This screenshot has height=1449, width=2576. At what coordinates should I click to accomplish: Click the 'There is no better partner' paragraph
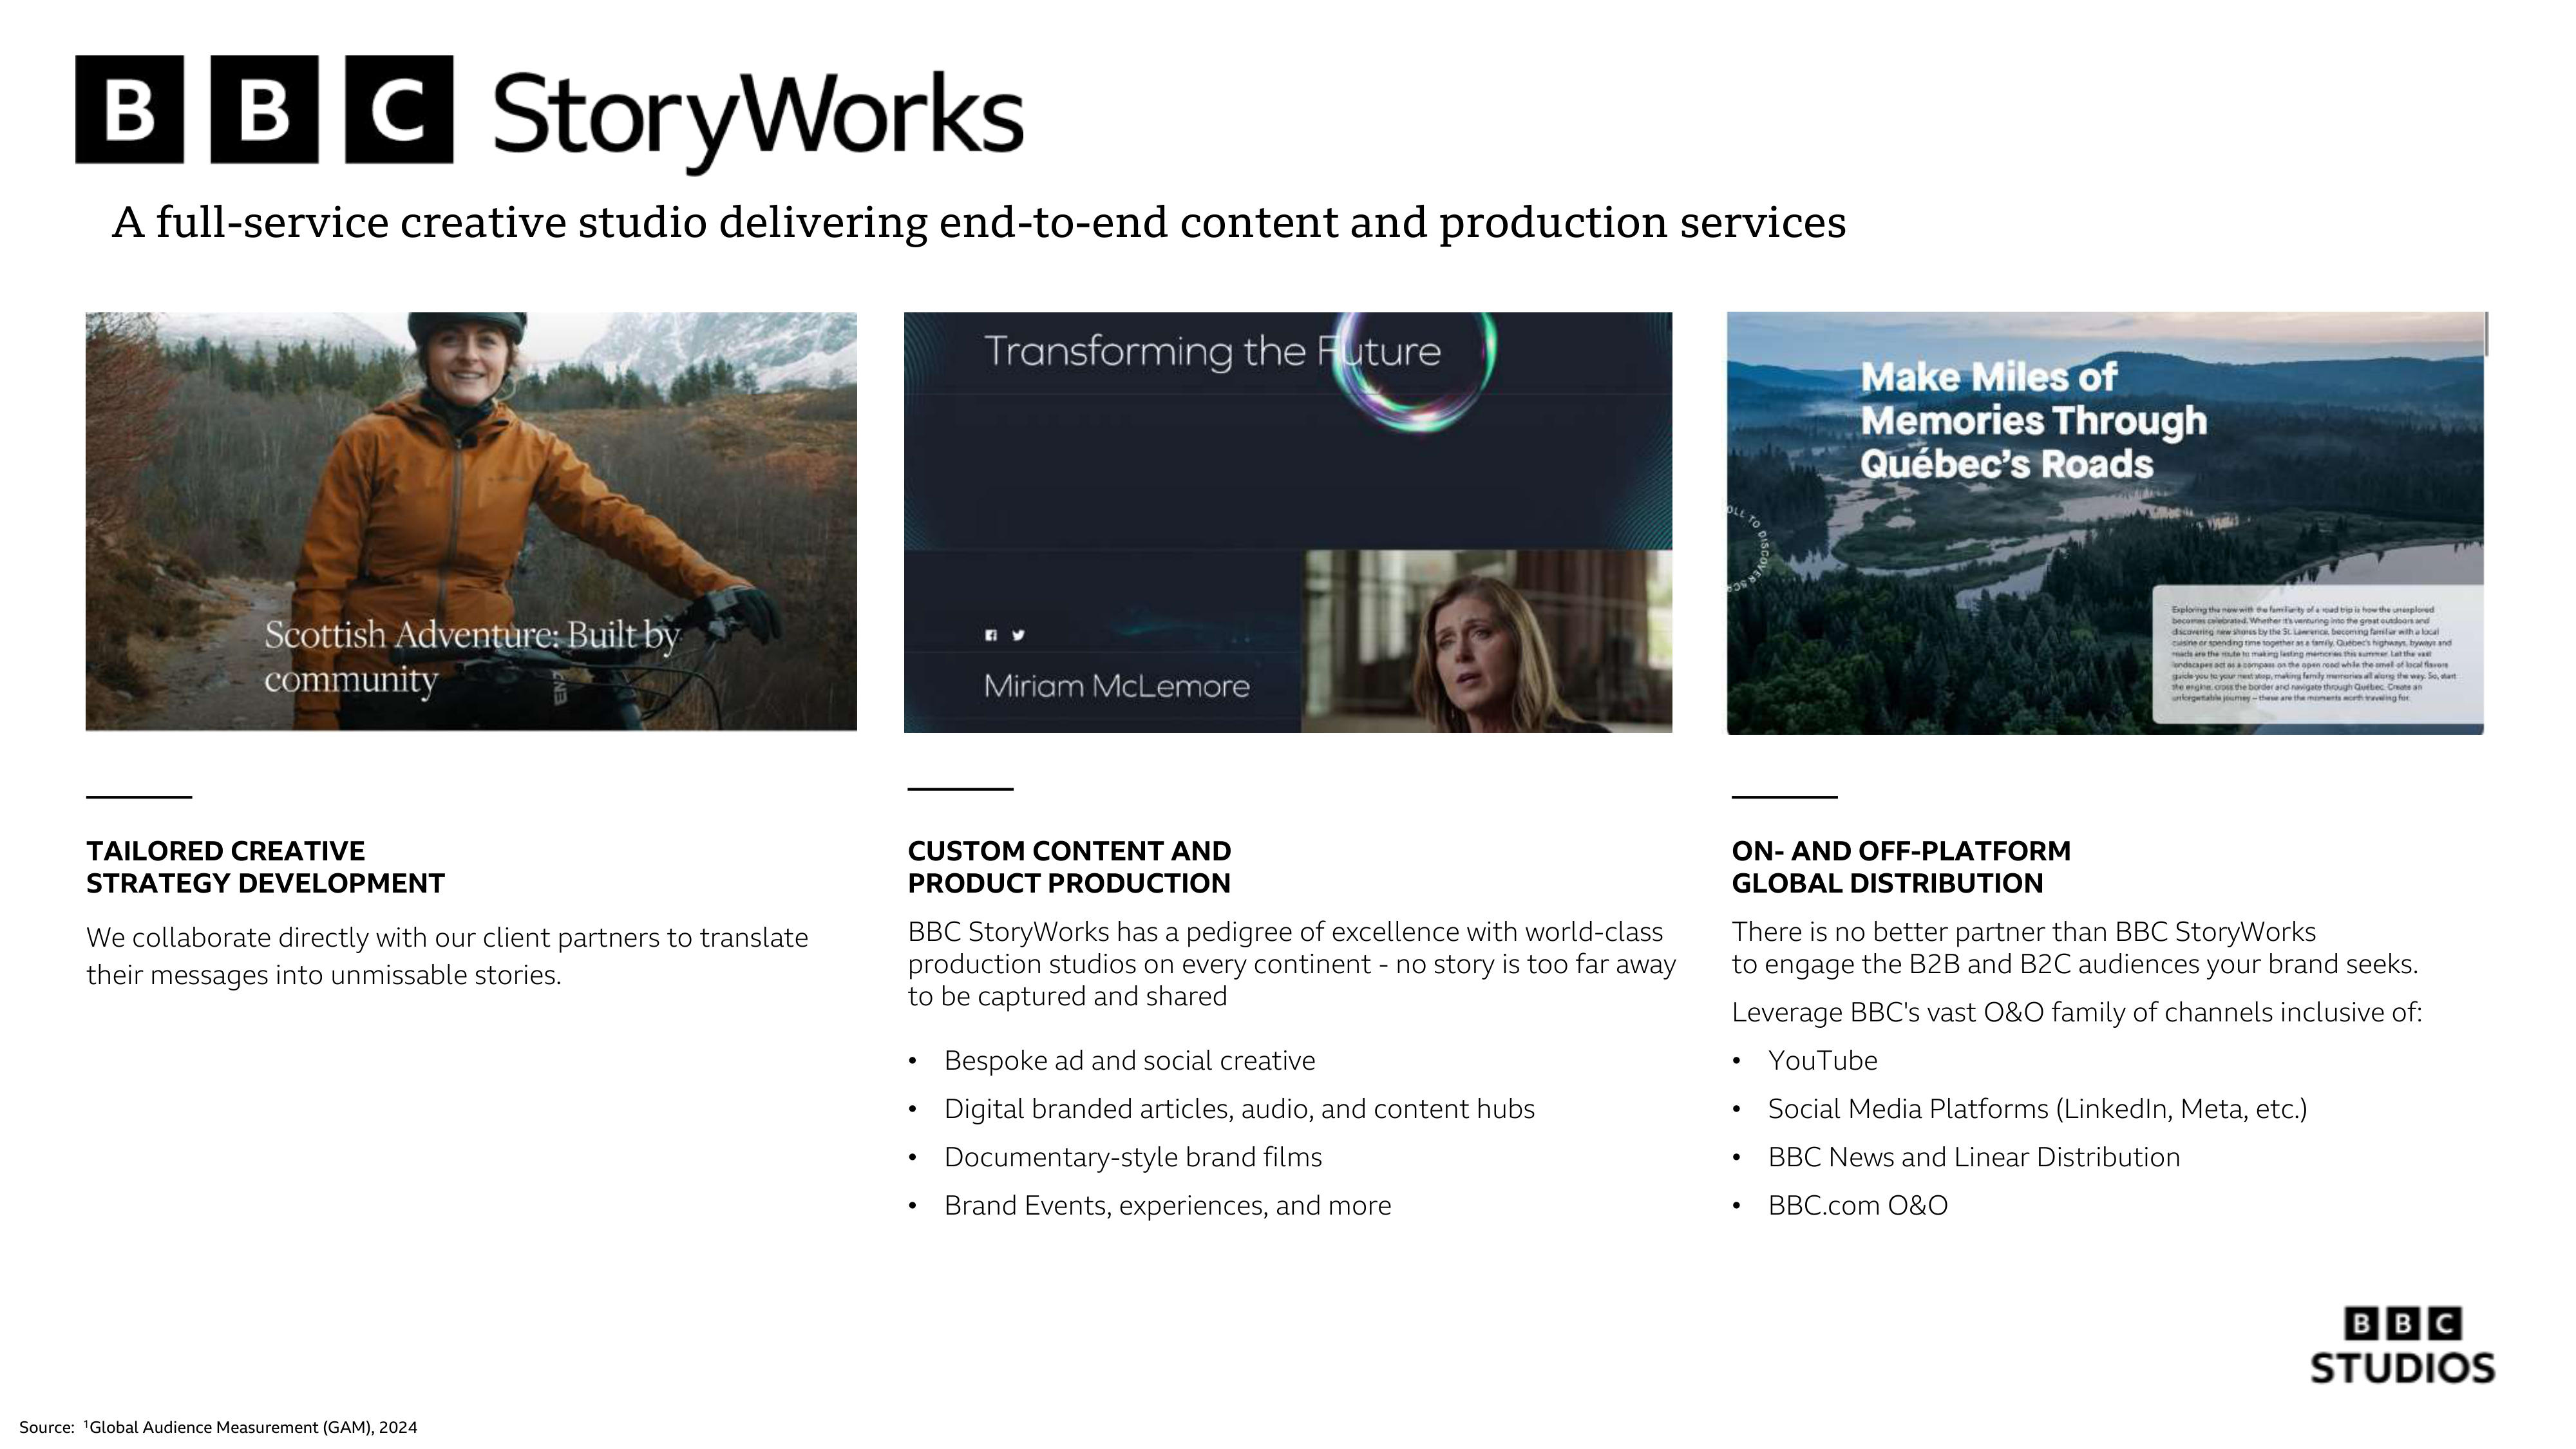(x=2075, y=948)
